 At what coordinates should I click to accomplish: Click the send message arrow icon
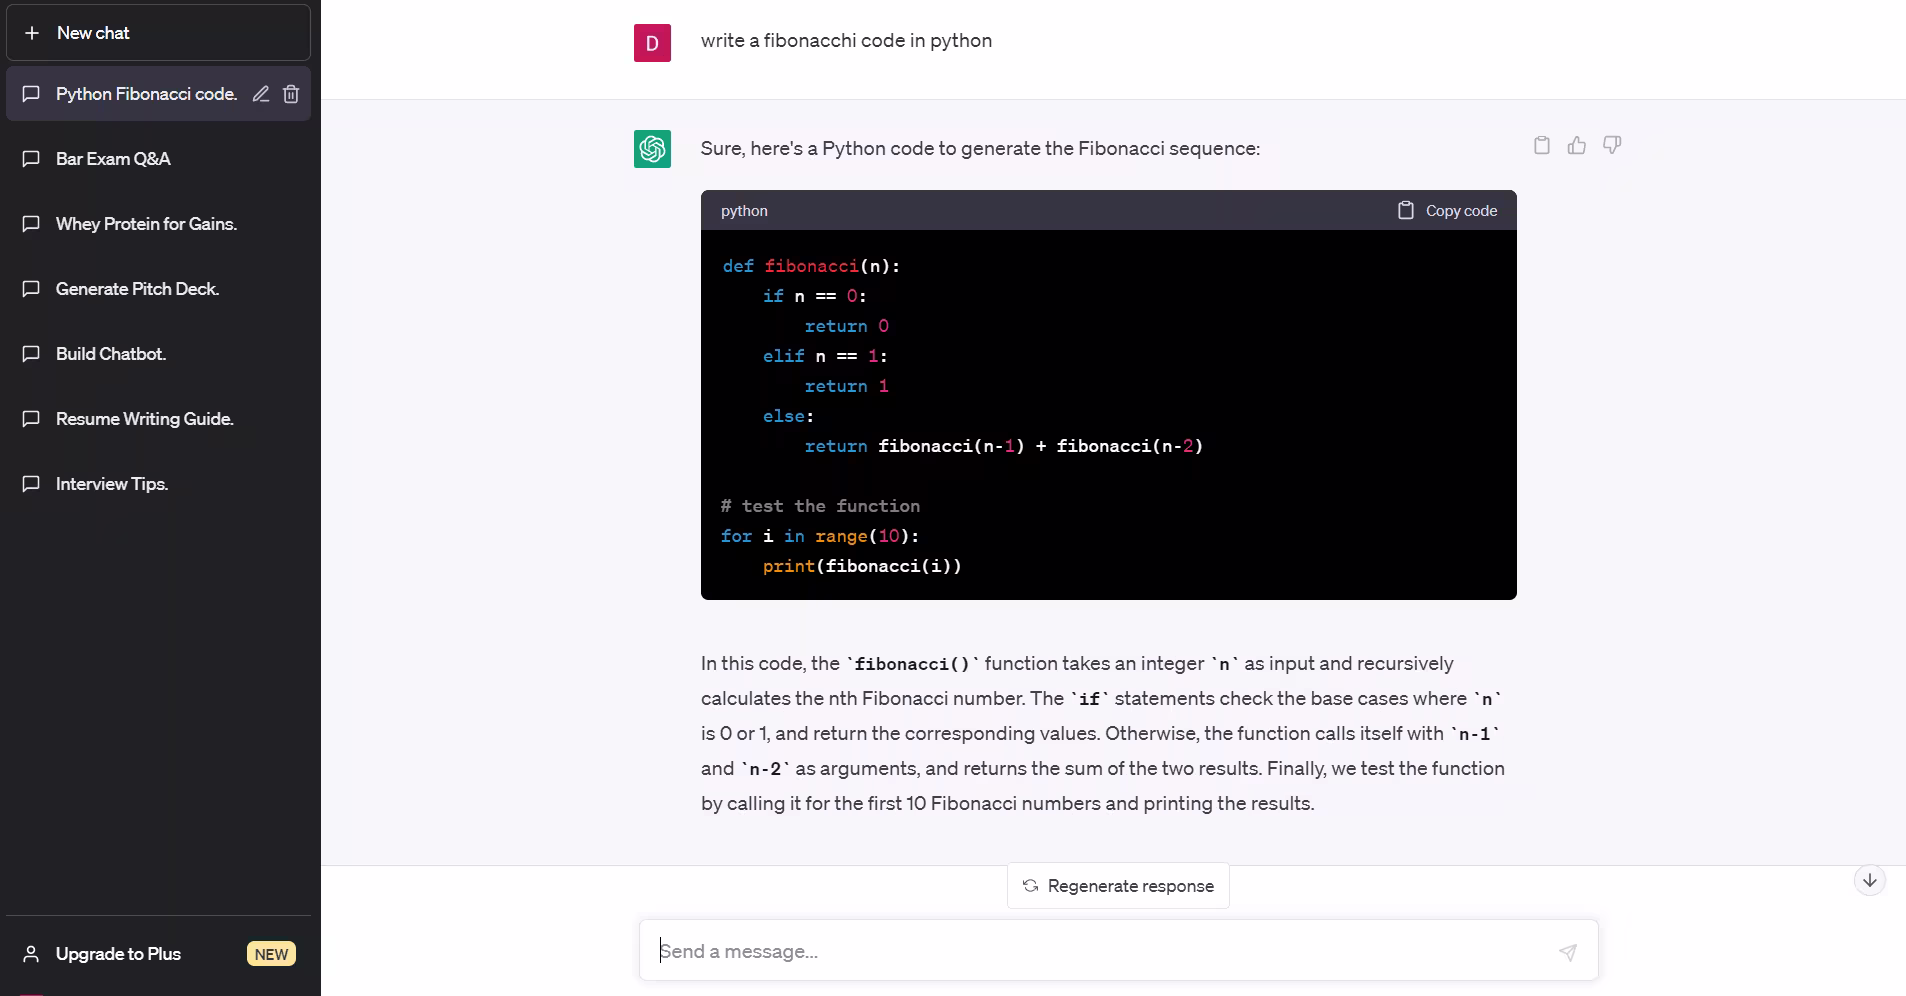[x=1567, y=952]
